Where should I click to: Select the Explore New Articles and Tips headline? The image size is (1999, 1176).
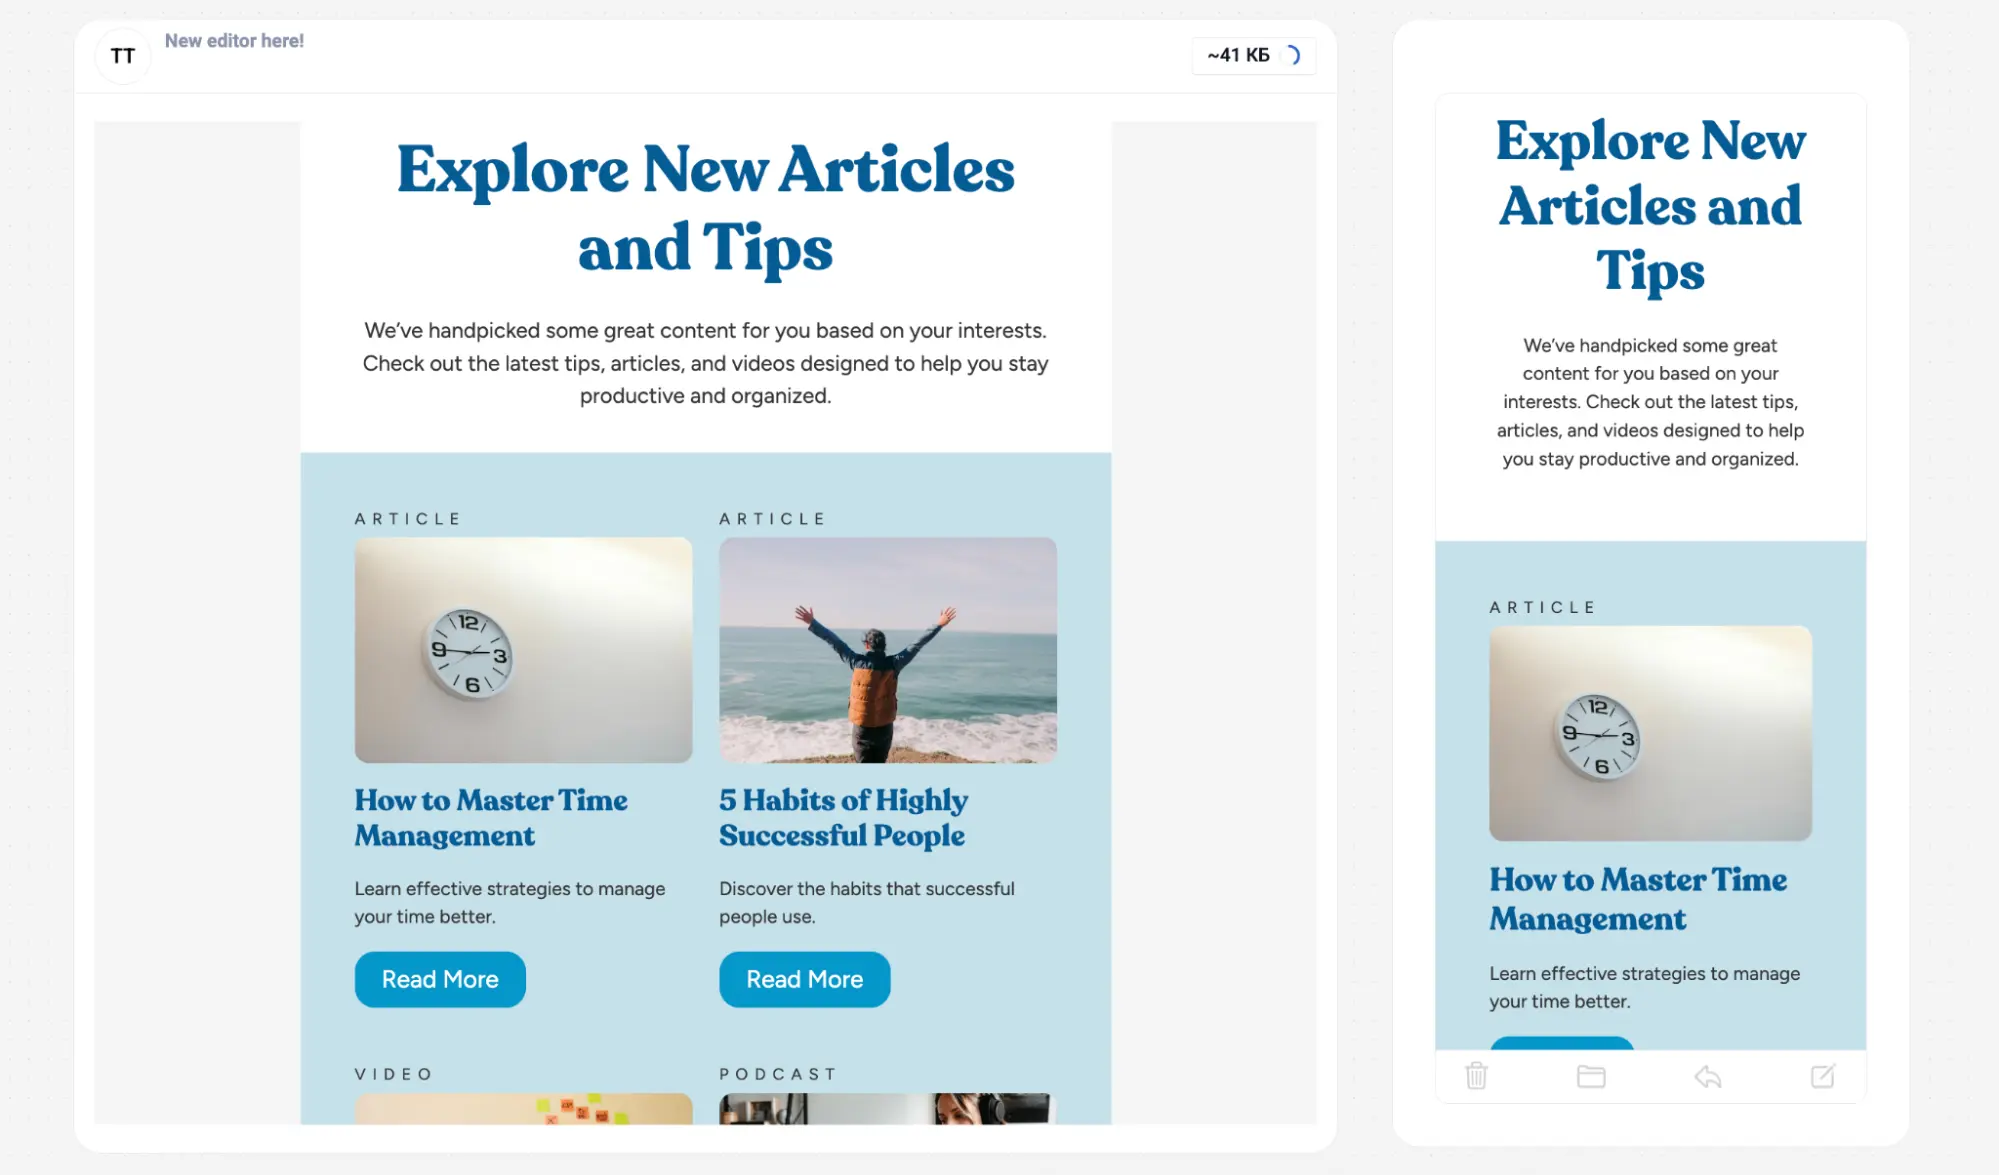click(x=706, y=208)
